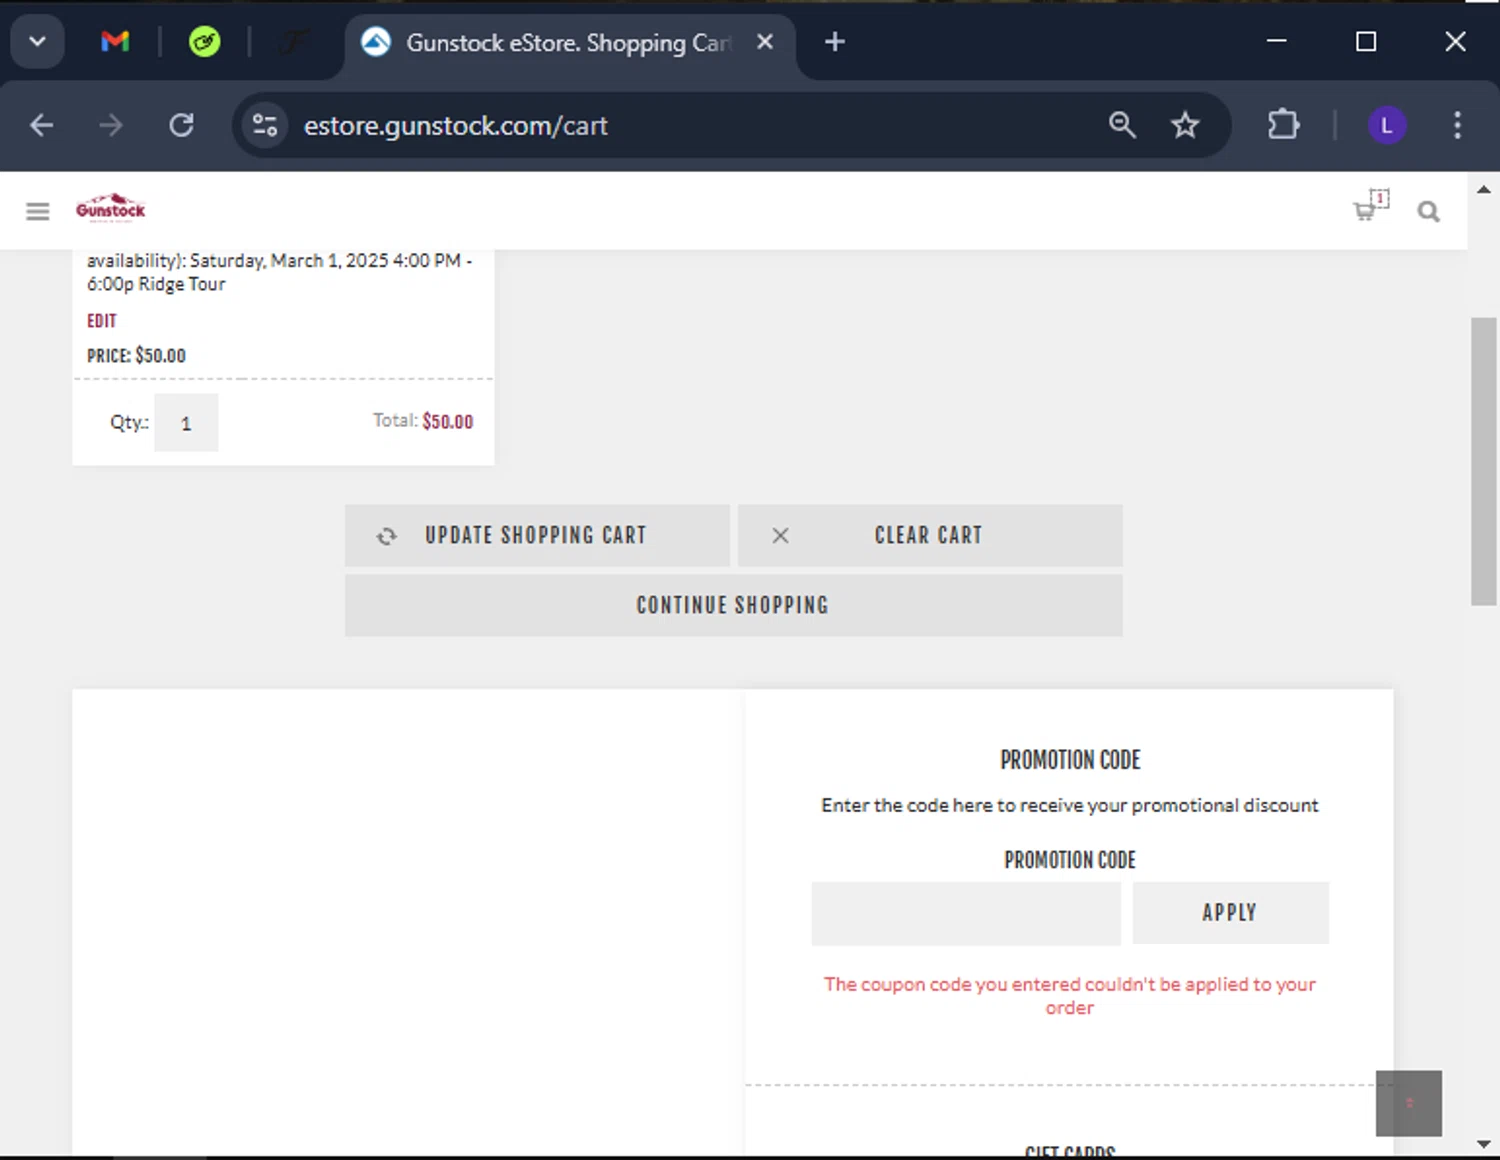The height and width of the screenshot is (1160, 1500).
Task: Open the shopping cart icon
Action: 1370,205
